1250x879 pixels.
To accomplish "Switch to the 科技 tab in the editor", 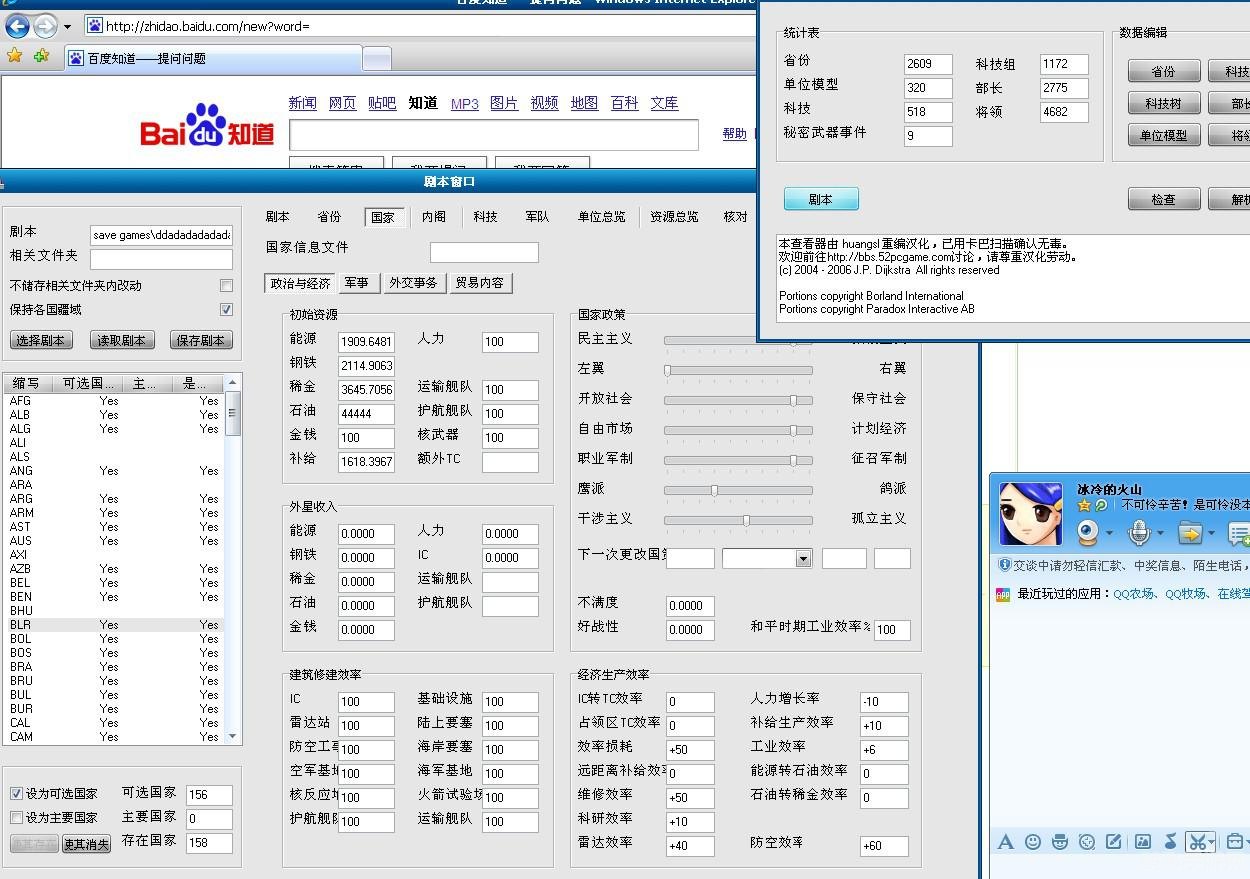I will (x=484, y=216).
